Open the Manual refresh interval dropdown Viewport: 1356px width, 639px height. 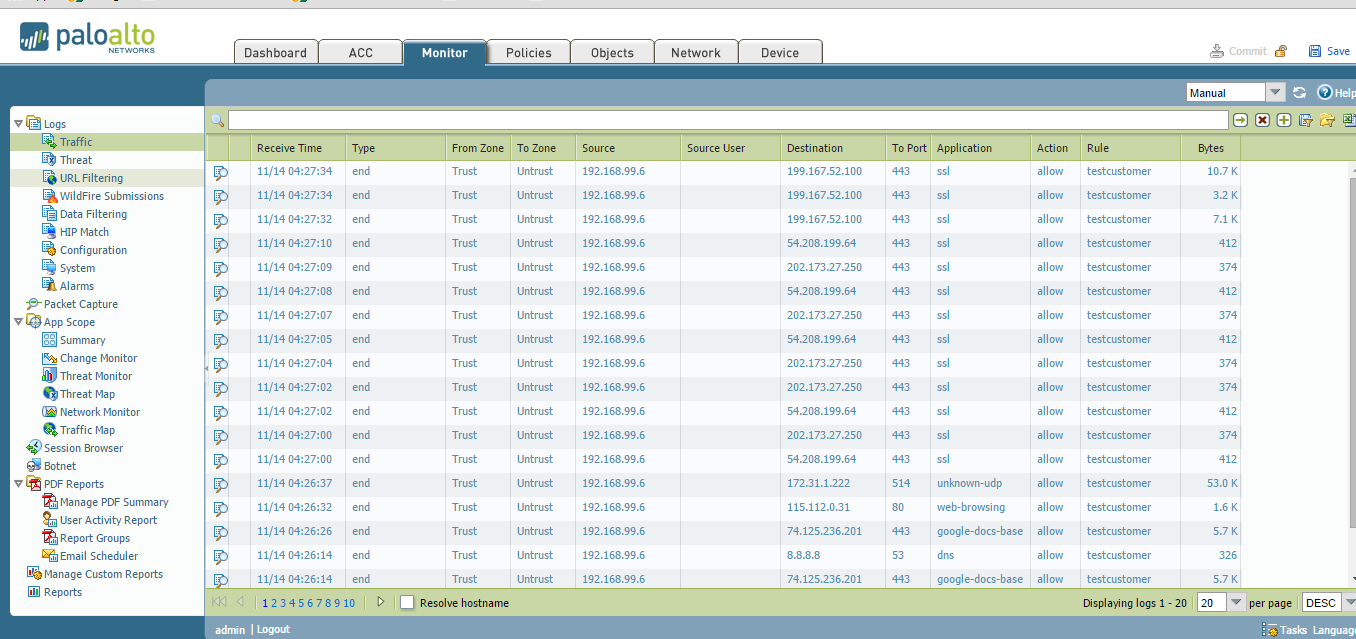1275,93
